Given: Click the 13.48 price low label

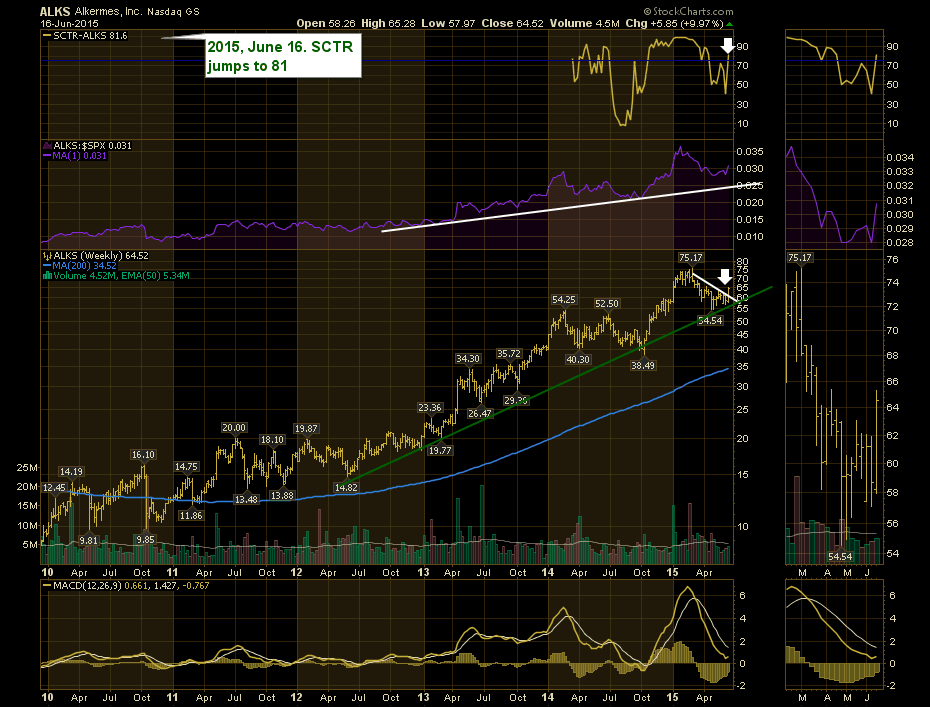Looking at the screenshot, I should coord(246,499).
